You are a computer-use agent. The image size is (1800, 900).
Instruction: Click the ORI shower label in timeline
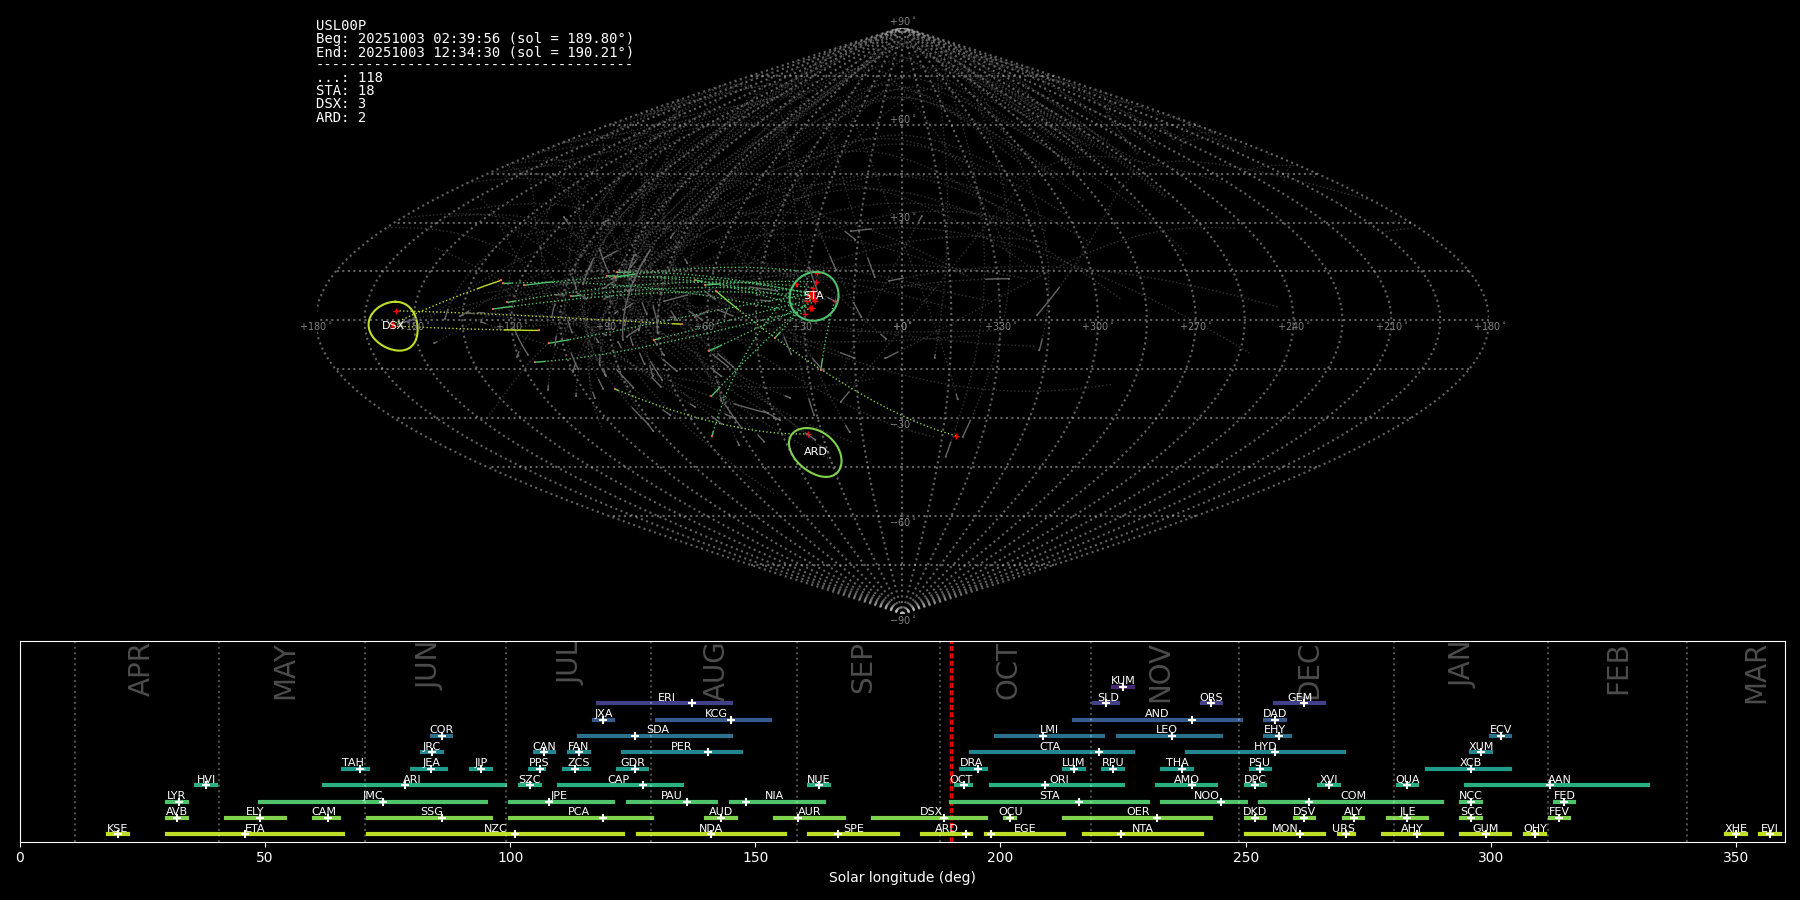pyautogui.click(x=1059, y=779)
